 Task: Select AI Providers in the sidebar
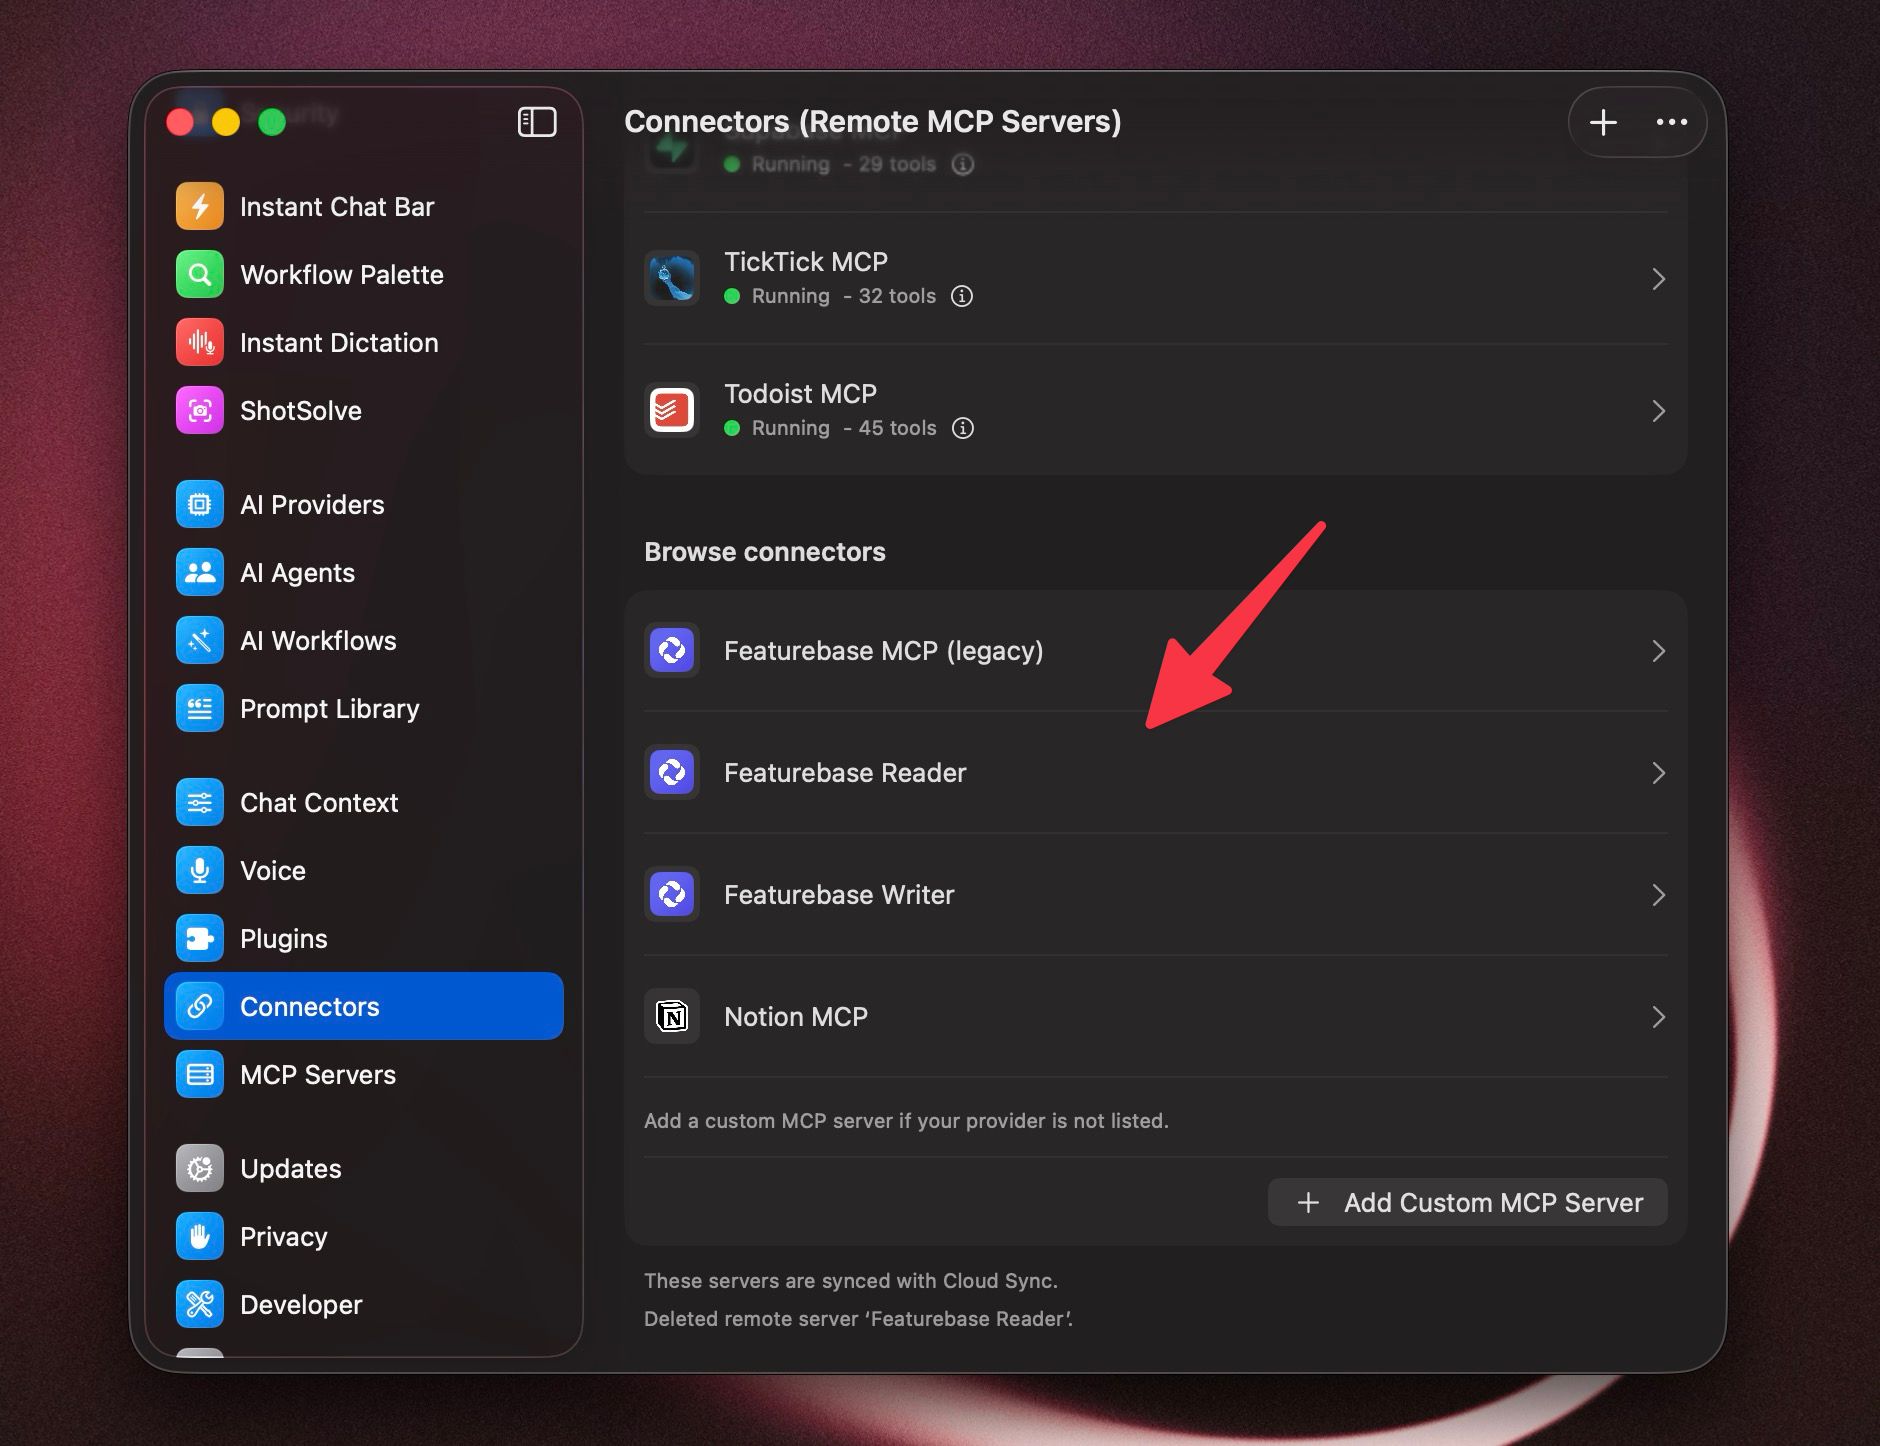(364, 505)
